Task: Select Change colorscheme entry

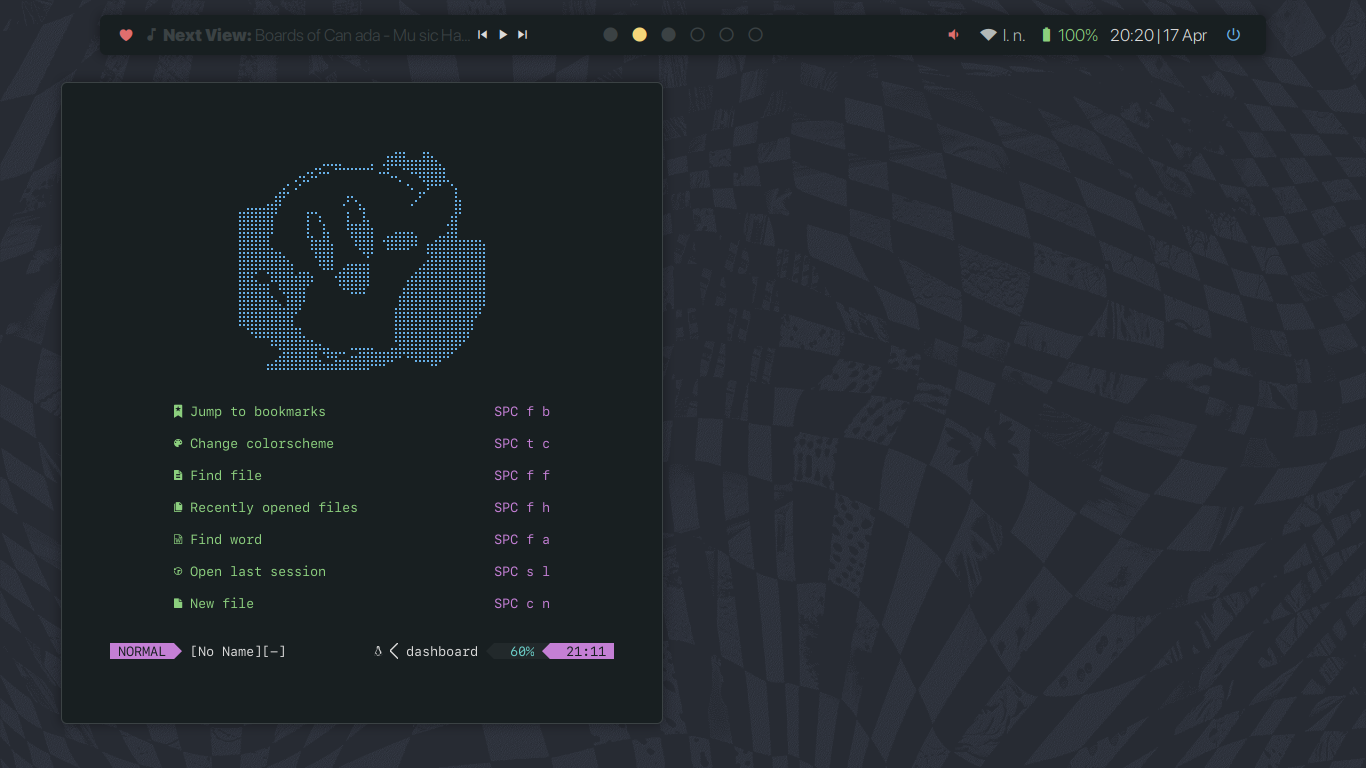Action: [262, 443]
